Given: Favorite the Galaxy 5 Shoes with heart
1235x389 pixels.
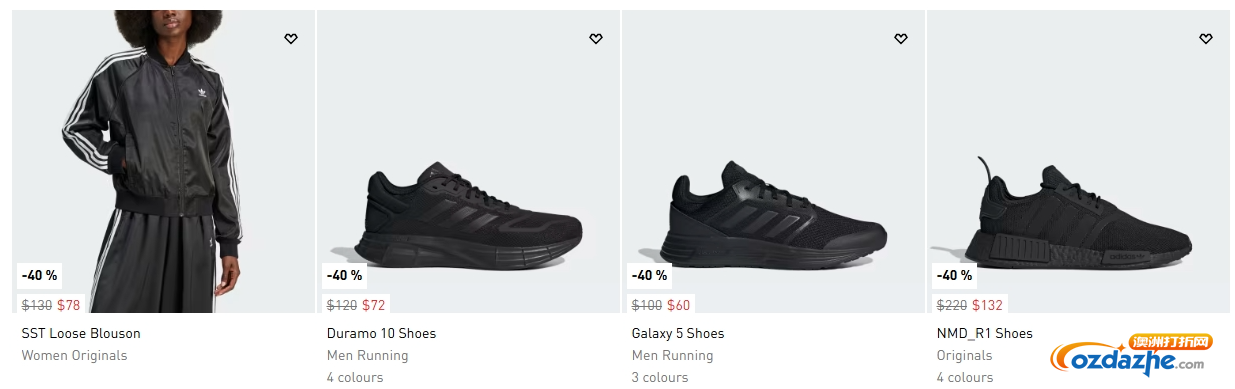Looking at the screenshot, I should click(x=900, y=39).
